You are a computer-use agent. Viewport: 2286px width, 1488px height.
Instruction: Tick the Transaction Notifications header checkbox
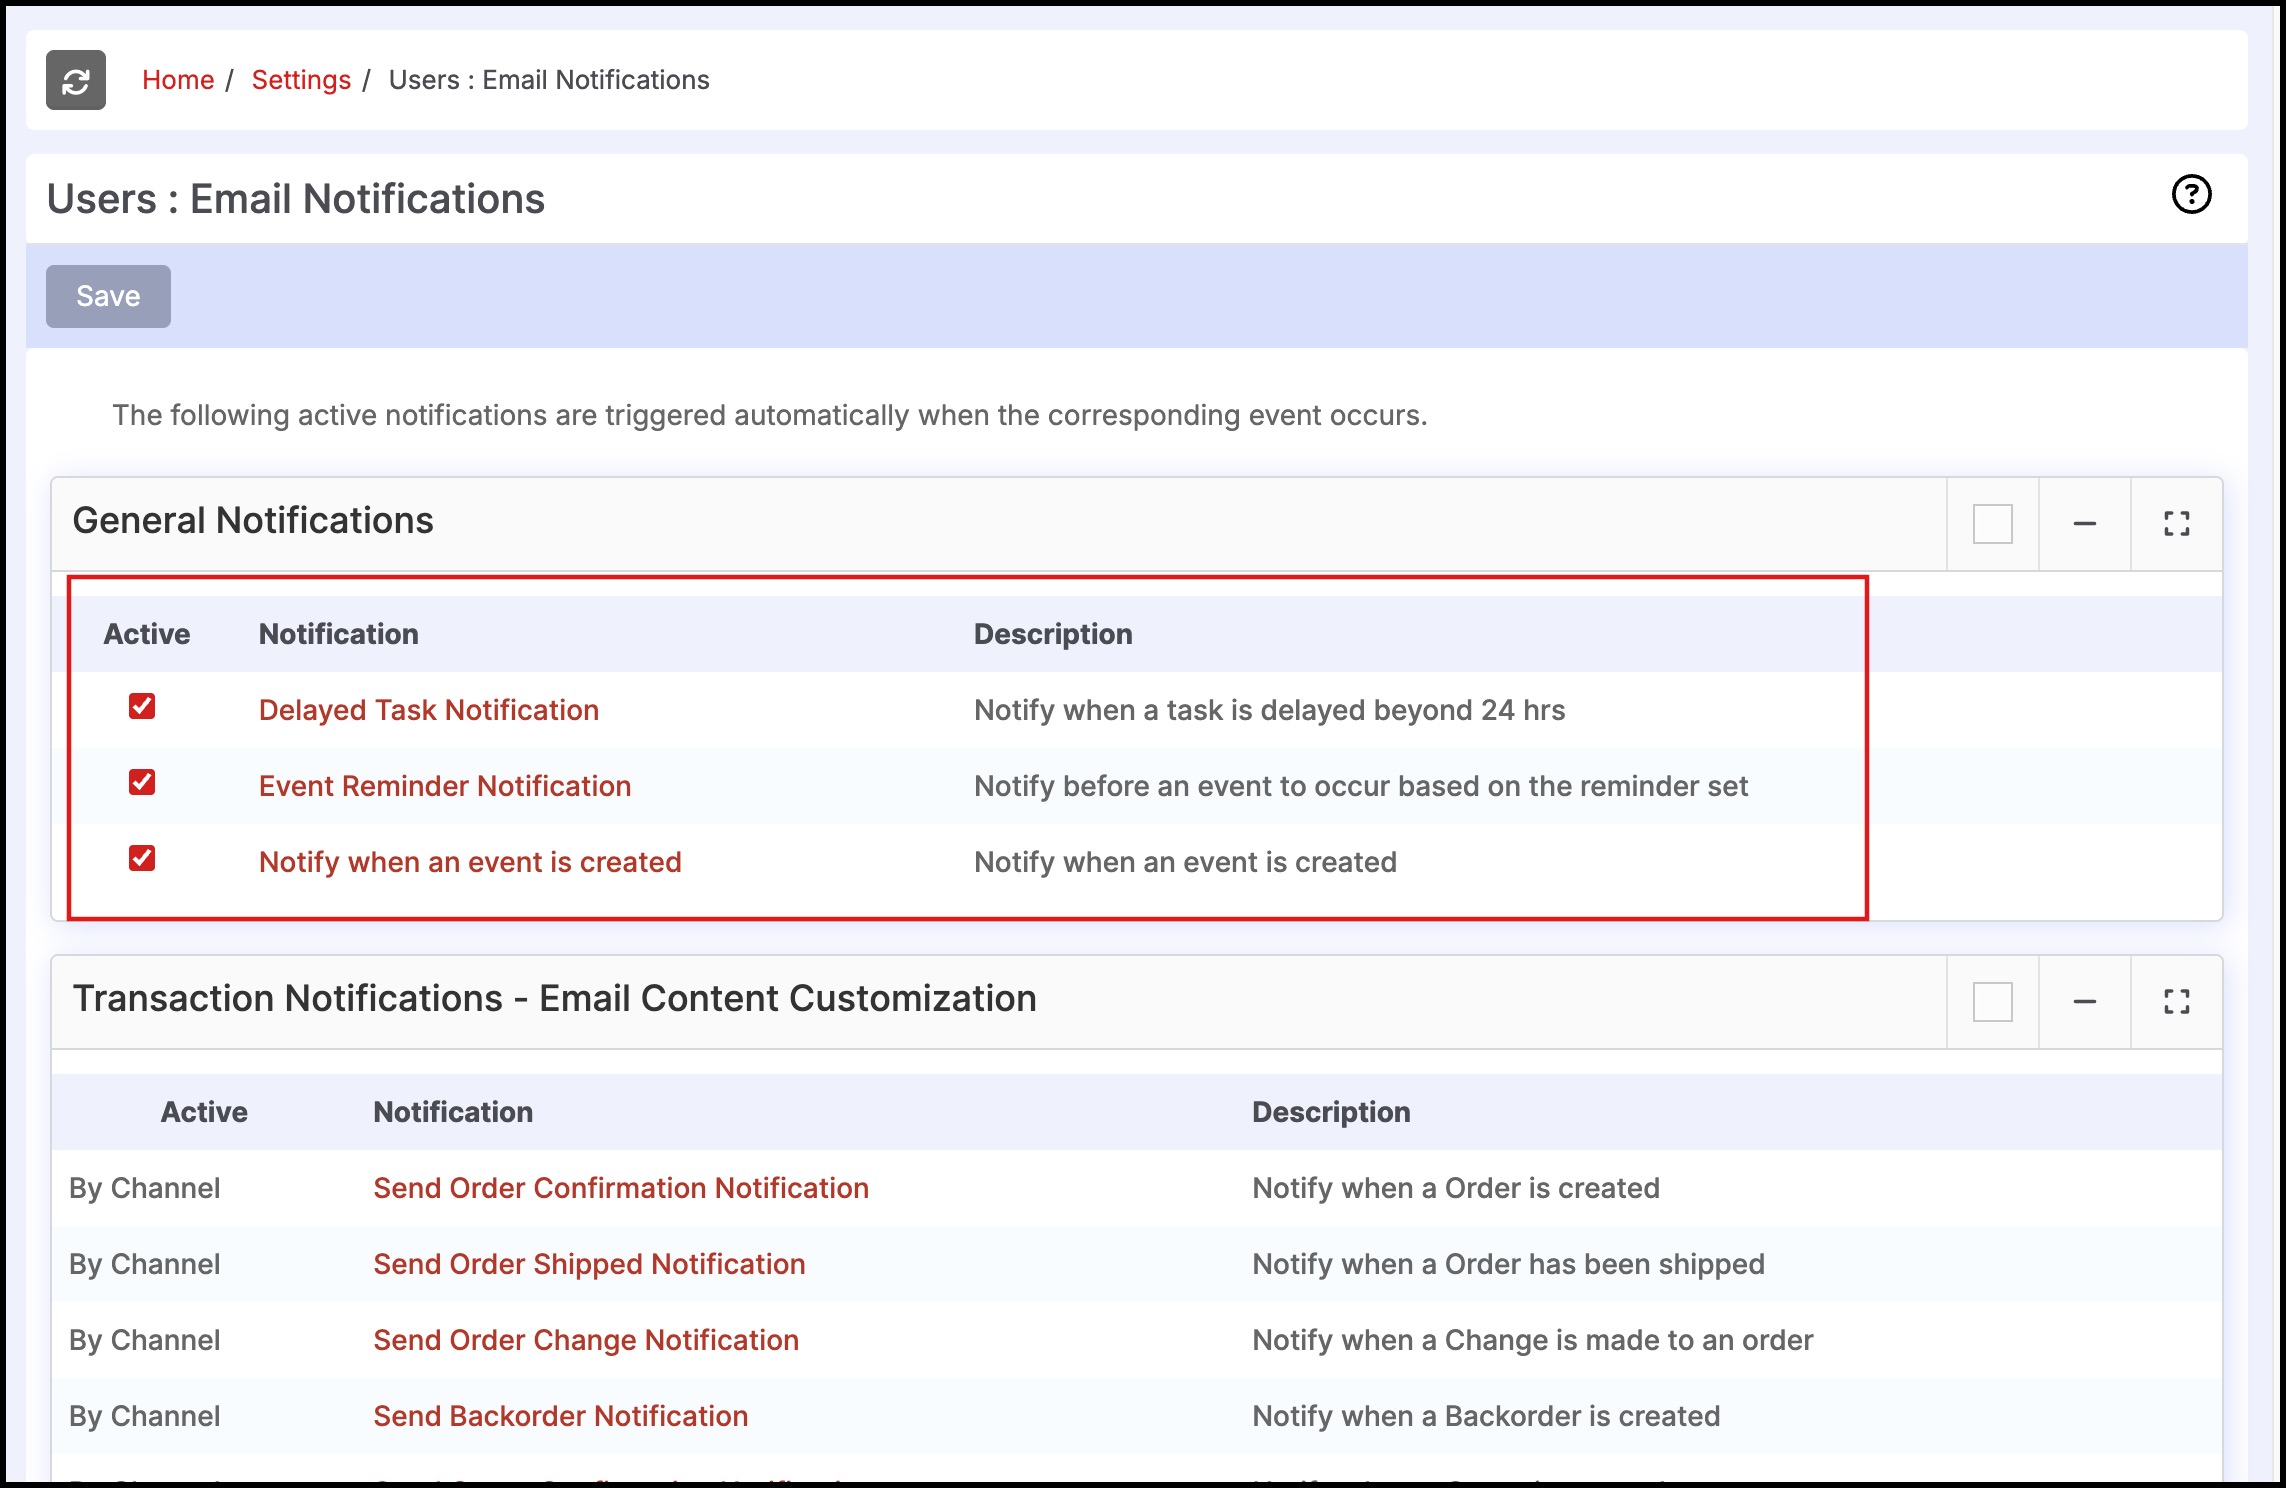click(1992, 1001)
